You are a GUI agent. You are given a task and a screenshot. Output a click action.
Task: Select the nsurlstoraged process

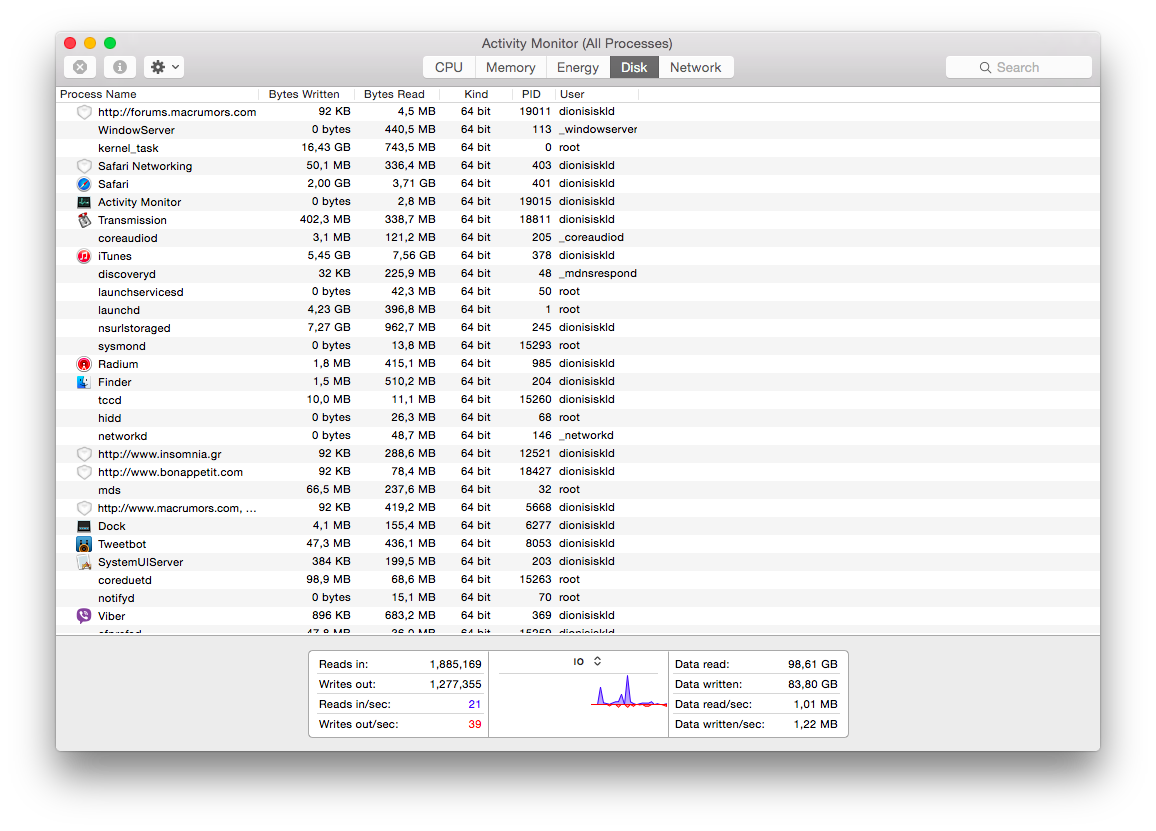tap(577, 327)
